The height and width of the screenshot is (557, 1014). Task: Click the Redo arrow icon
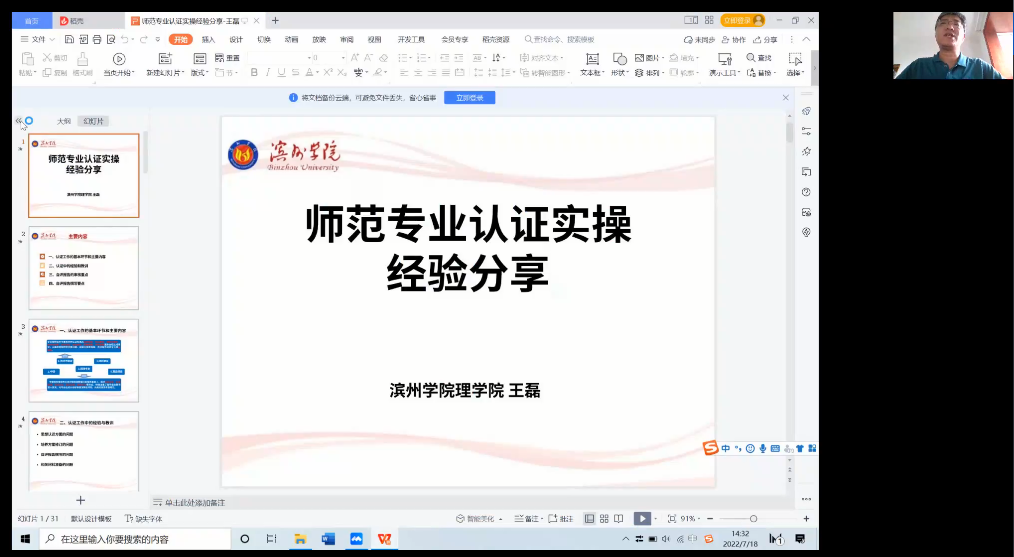(144, 39)
